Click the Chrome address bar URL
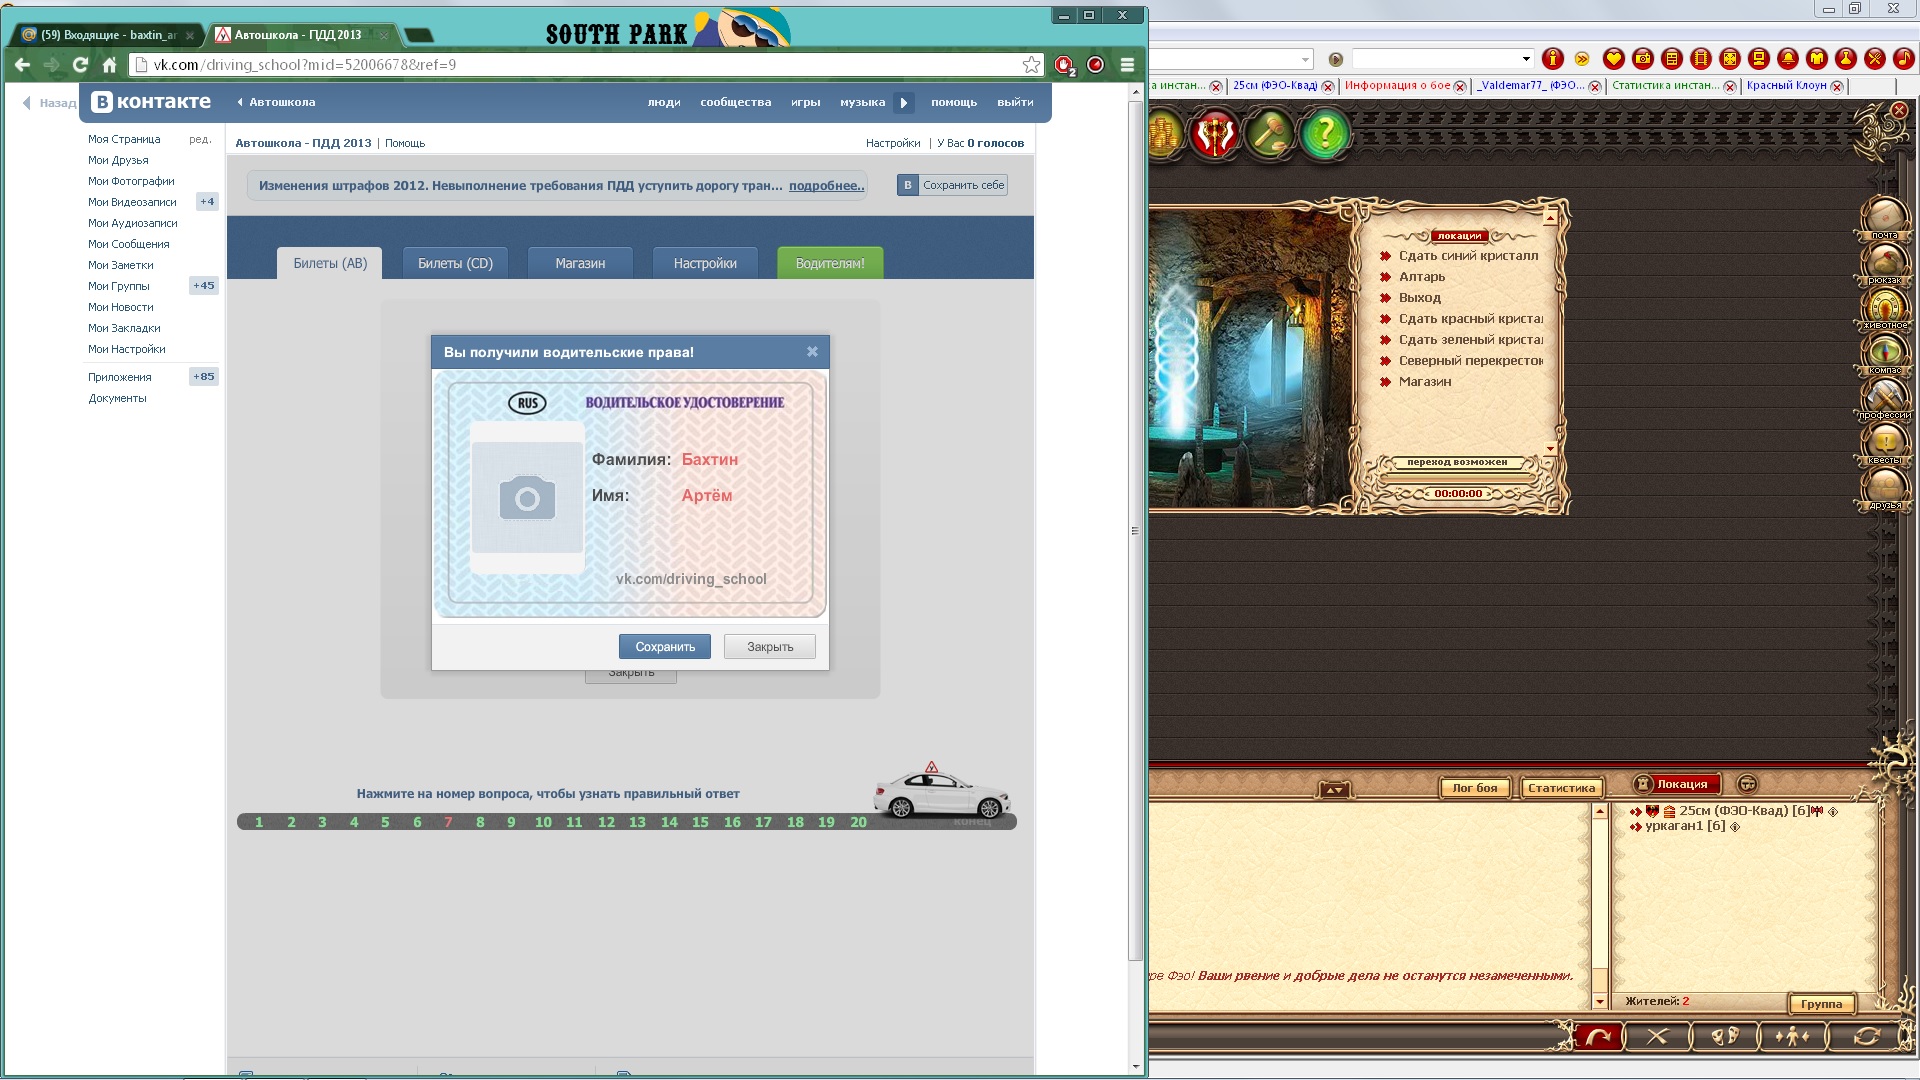The height and width of the screenshot is (1080, 1920). 585,65
